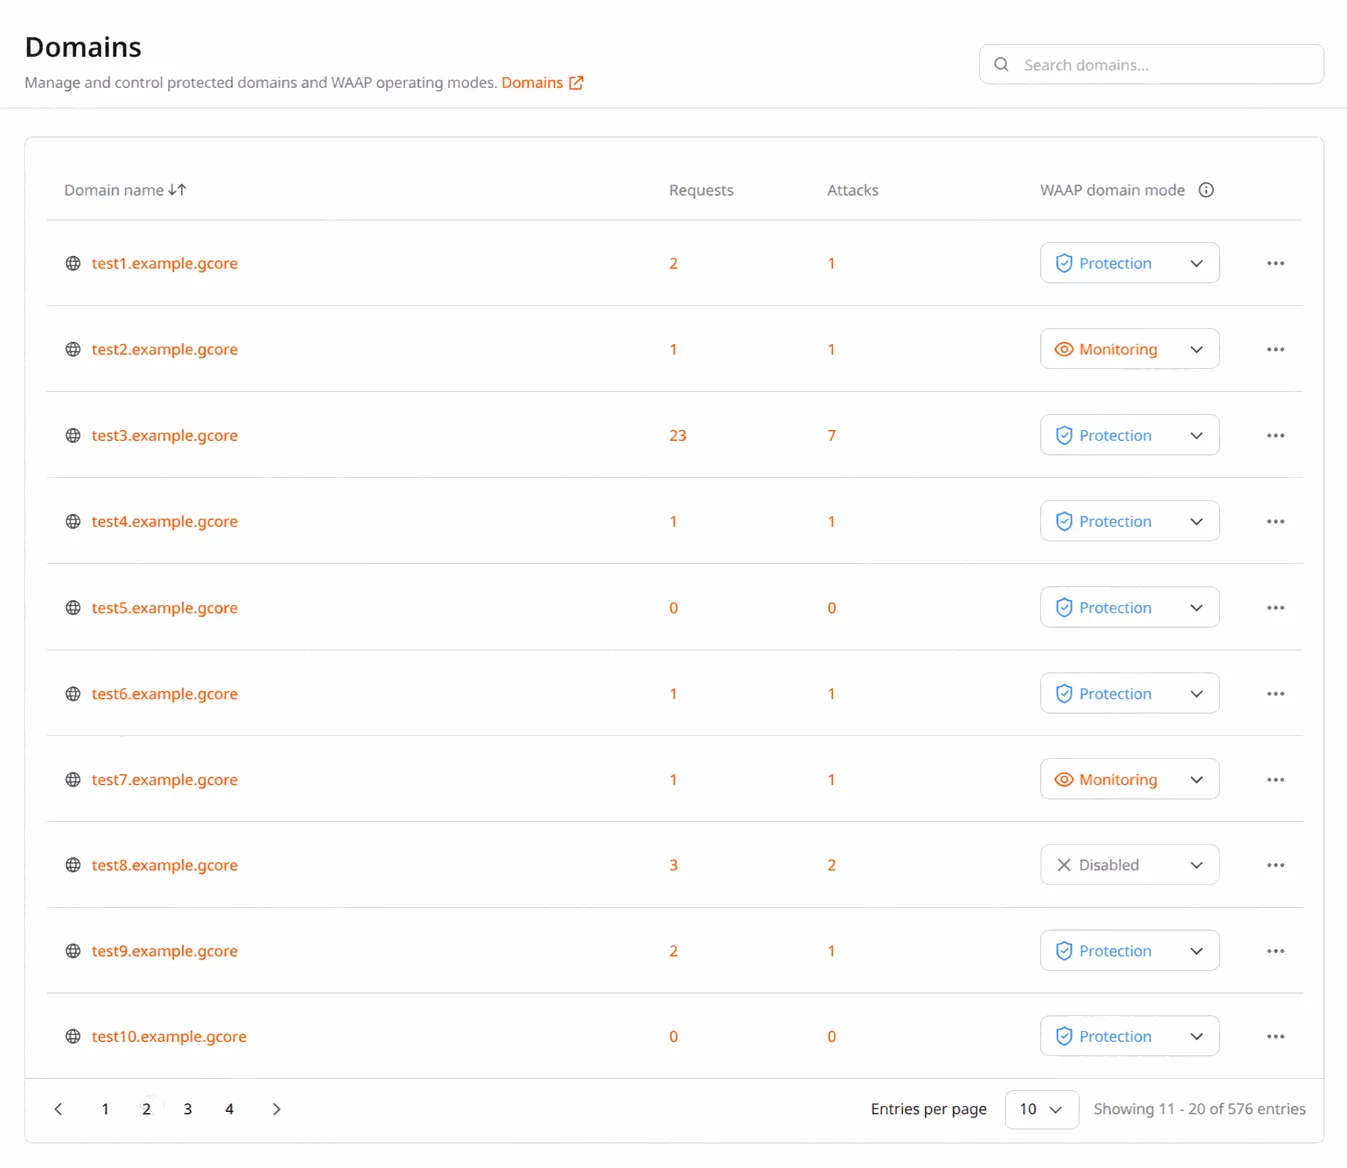1347x1168 pixels.
Task: Jump to page 4 in pagination
Action: [229, 1109]
